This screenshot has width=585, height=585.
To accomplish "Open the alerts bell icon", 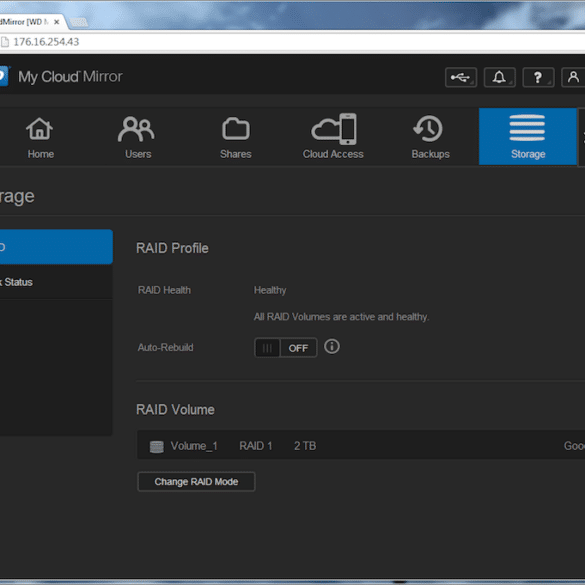I will pyautogui.click(x=500, y=77).
